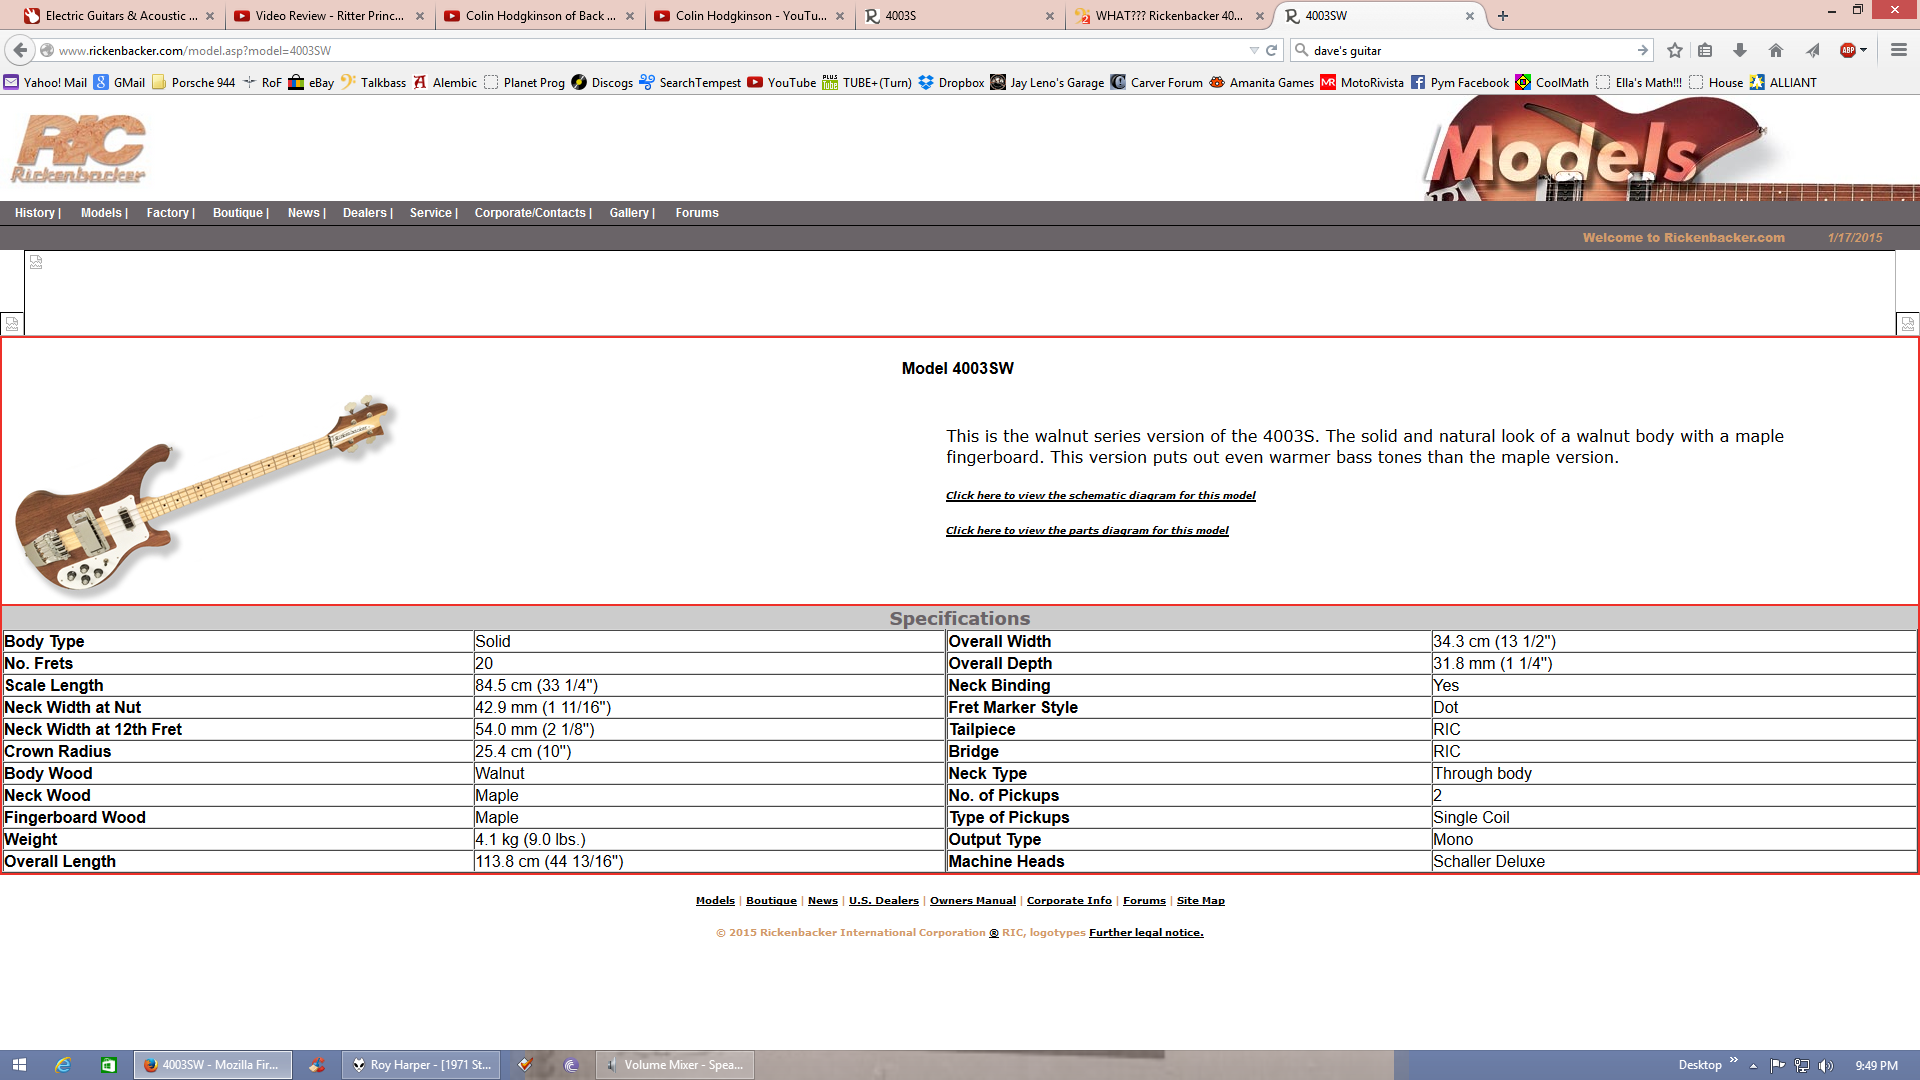Open the CoolMath bookmark
1920x1080 pixels.
click(x=1552, y=83)
